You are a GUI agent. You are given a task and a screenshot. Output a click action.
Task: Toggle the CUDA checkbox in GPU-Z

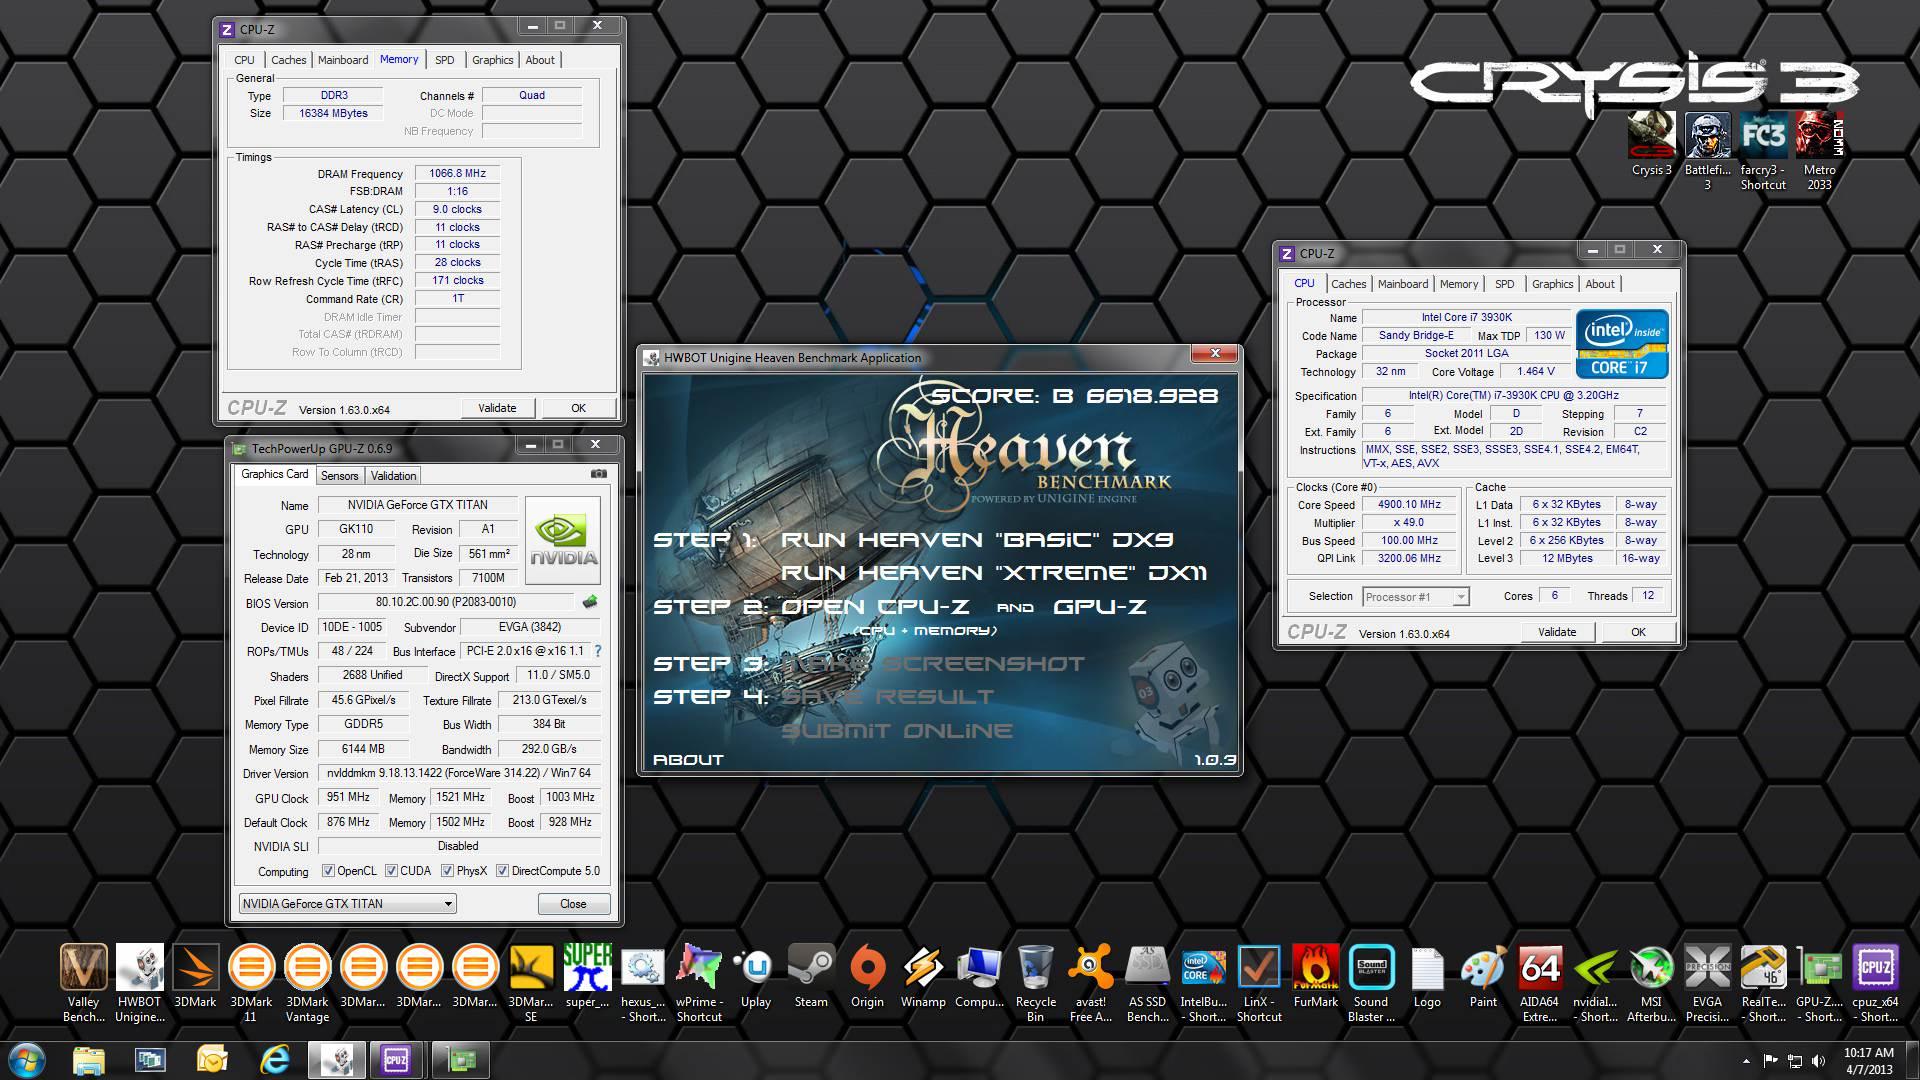tap(391, 871)
